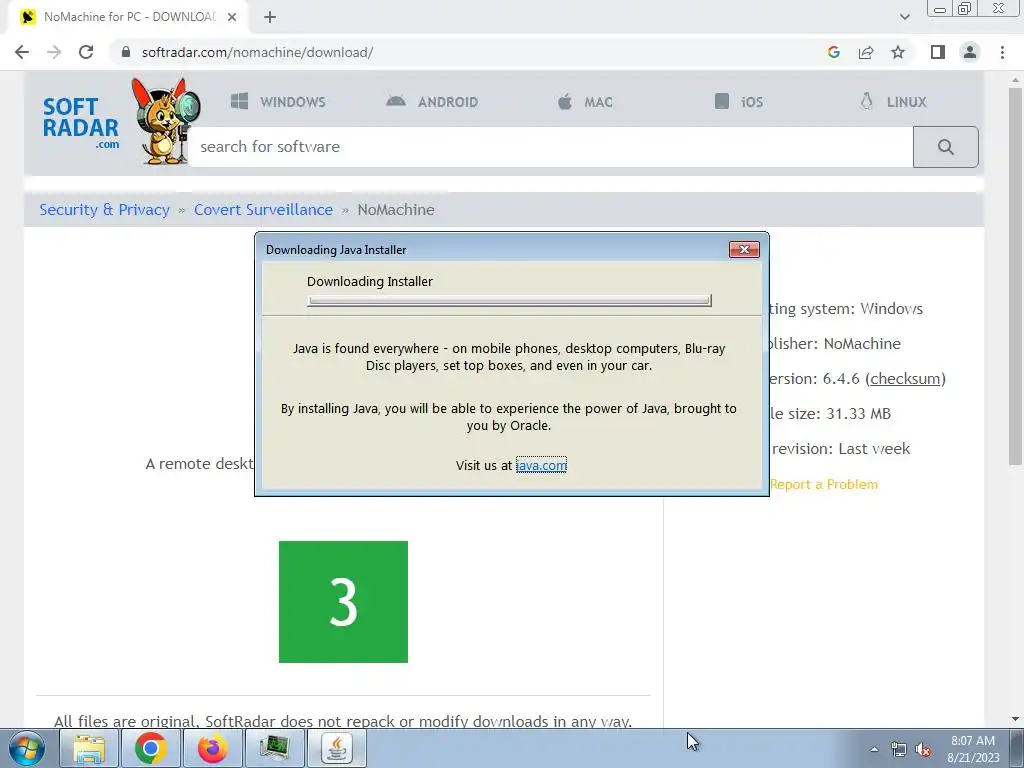Screen dimensions: 1024x768
Task: Switch to Java installer taskbar icon
Action: [336, 748]
